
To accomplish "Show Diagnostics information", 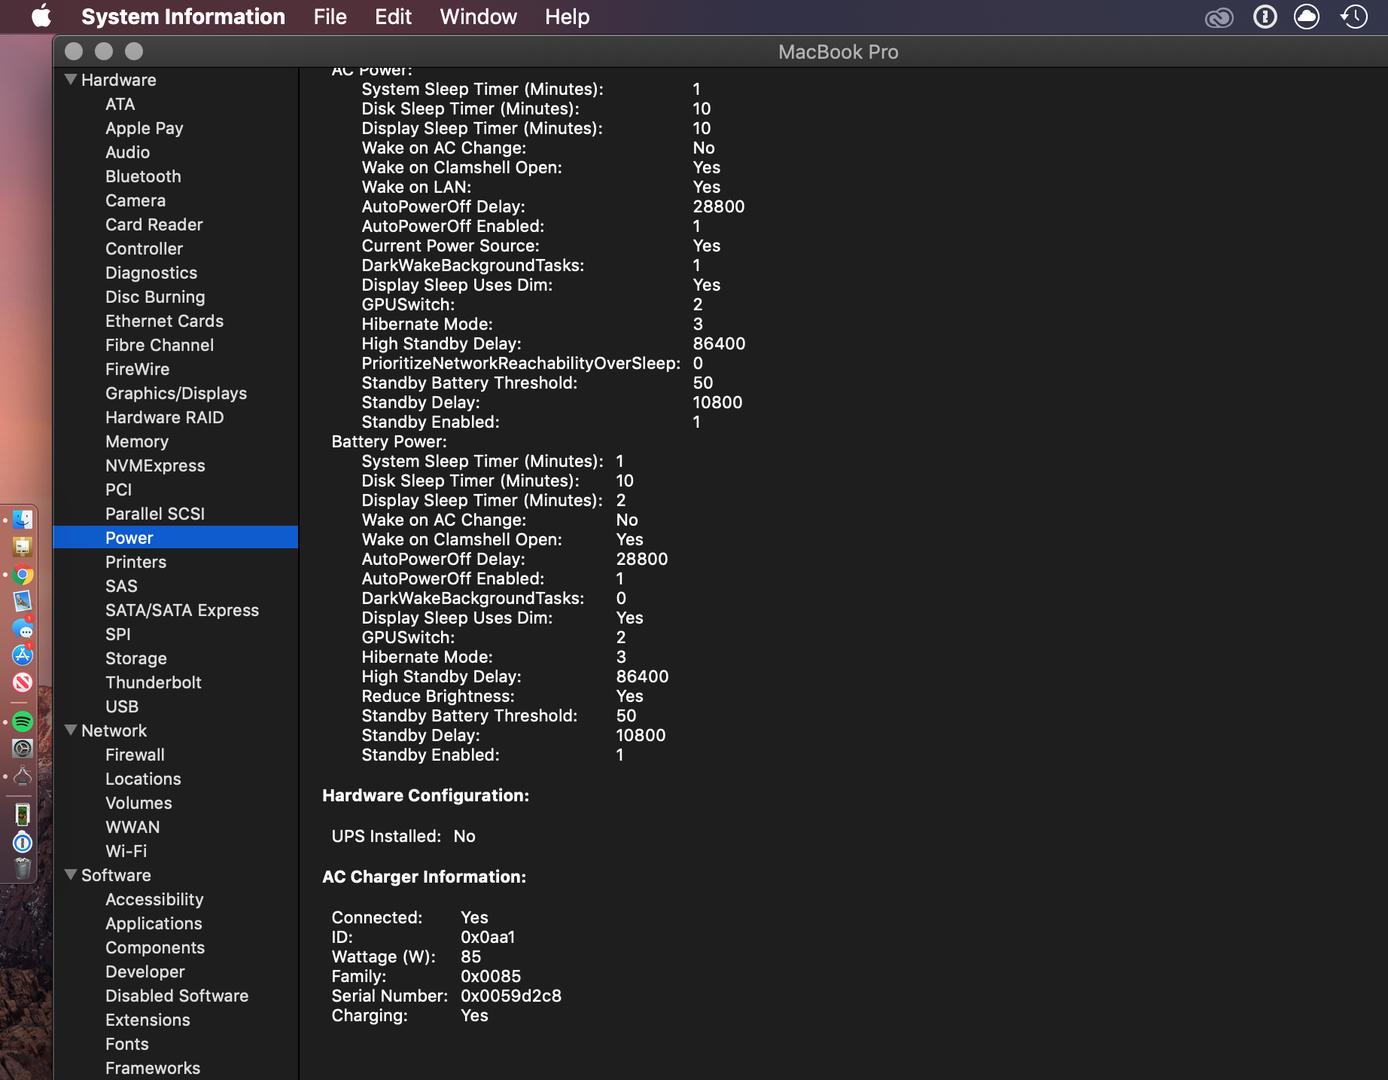I will click(x=151, y=272).
